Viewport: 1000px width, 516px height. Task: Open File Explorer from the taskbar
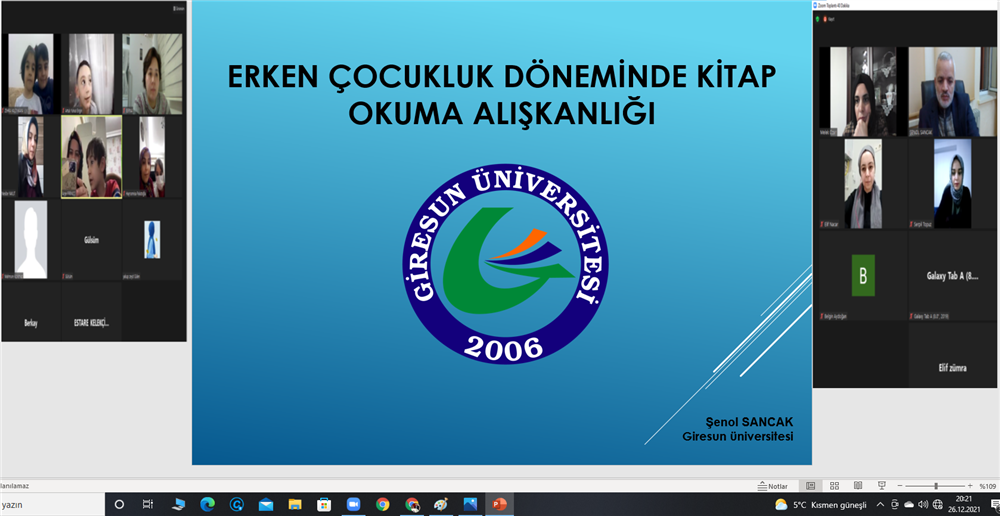(x=295, y=505)
